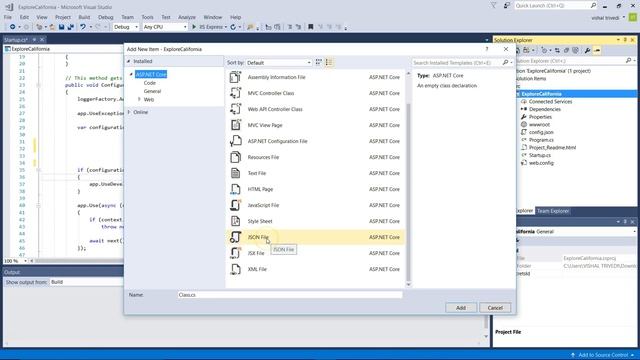
Task: Click the Name input field containing Class.cs
Action: pos(290,295)
